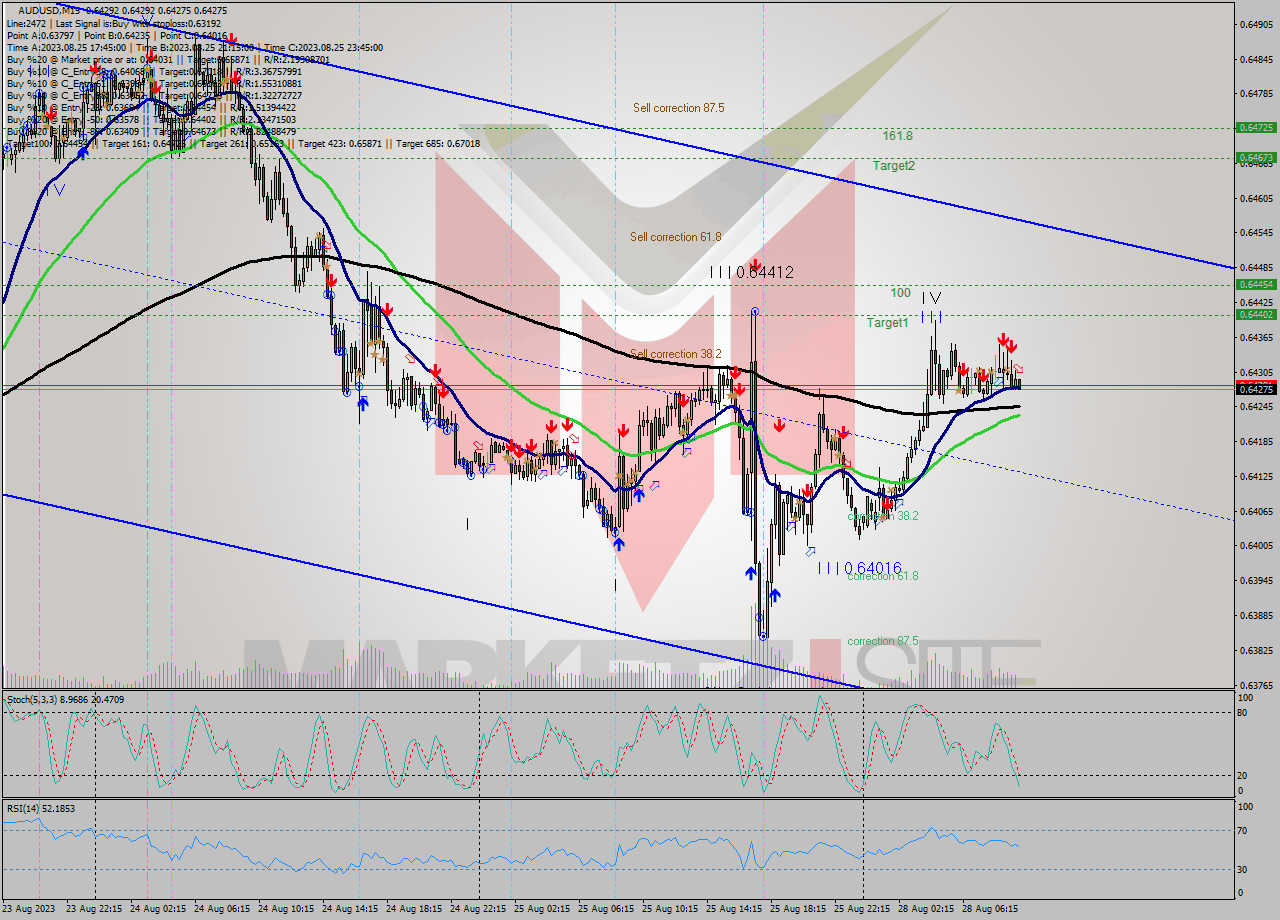1280x920 pixels.
Task: Click the '24 Aug 22:15' time axis label
Action: (478, 909)
